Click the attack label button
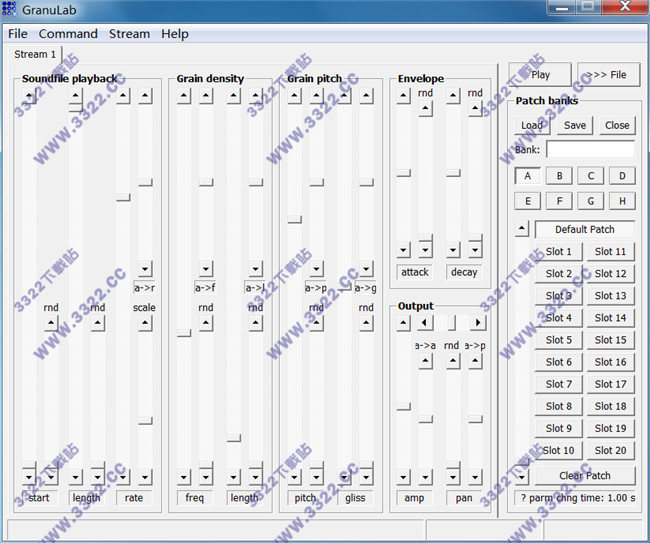The height and width of the screenshot is (543, 650). tap(415, 272)
